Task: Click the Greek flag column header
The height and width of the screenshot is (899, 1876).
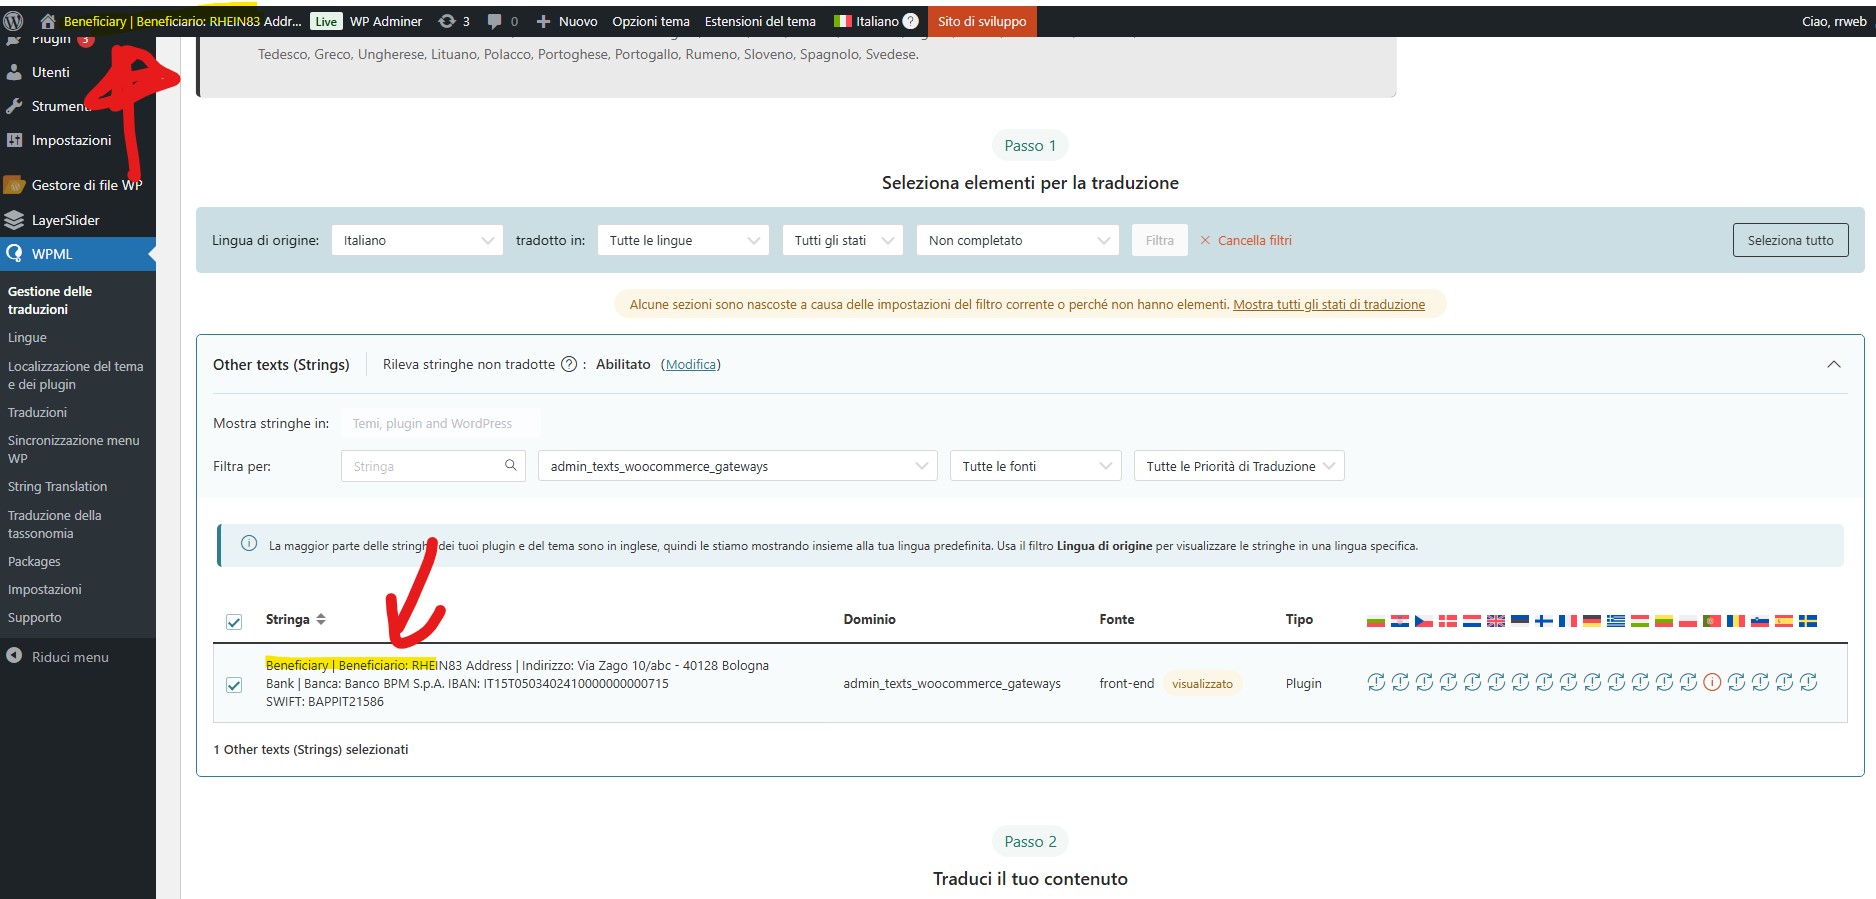Action: point(1616,621)
